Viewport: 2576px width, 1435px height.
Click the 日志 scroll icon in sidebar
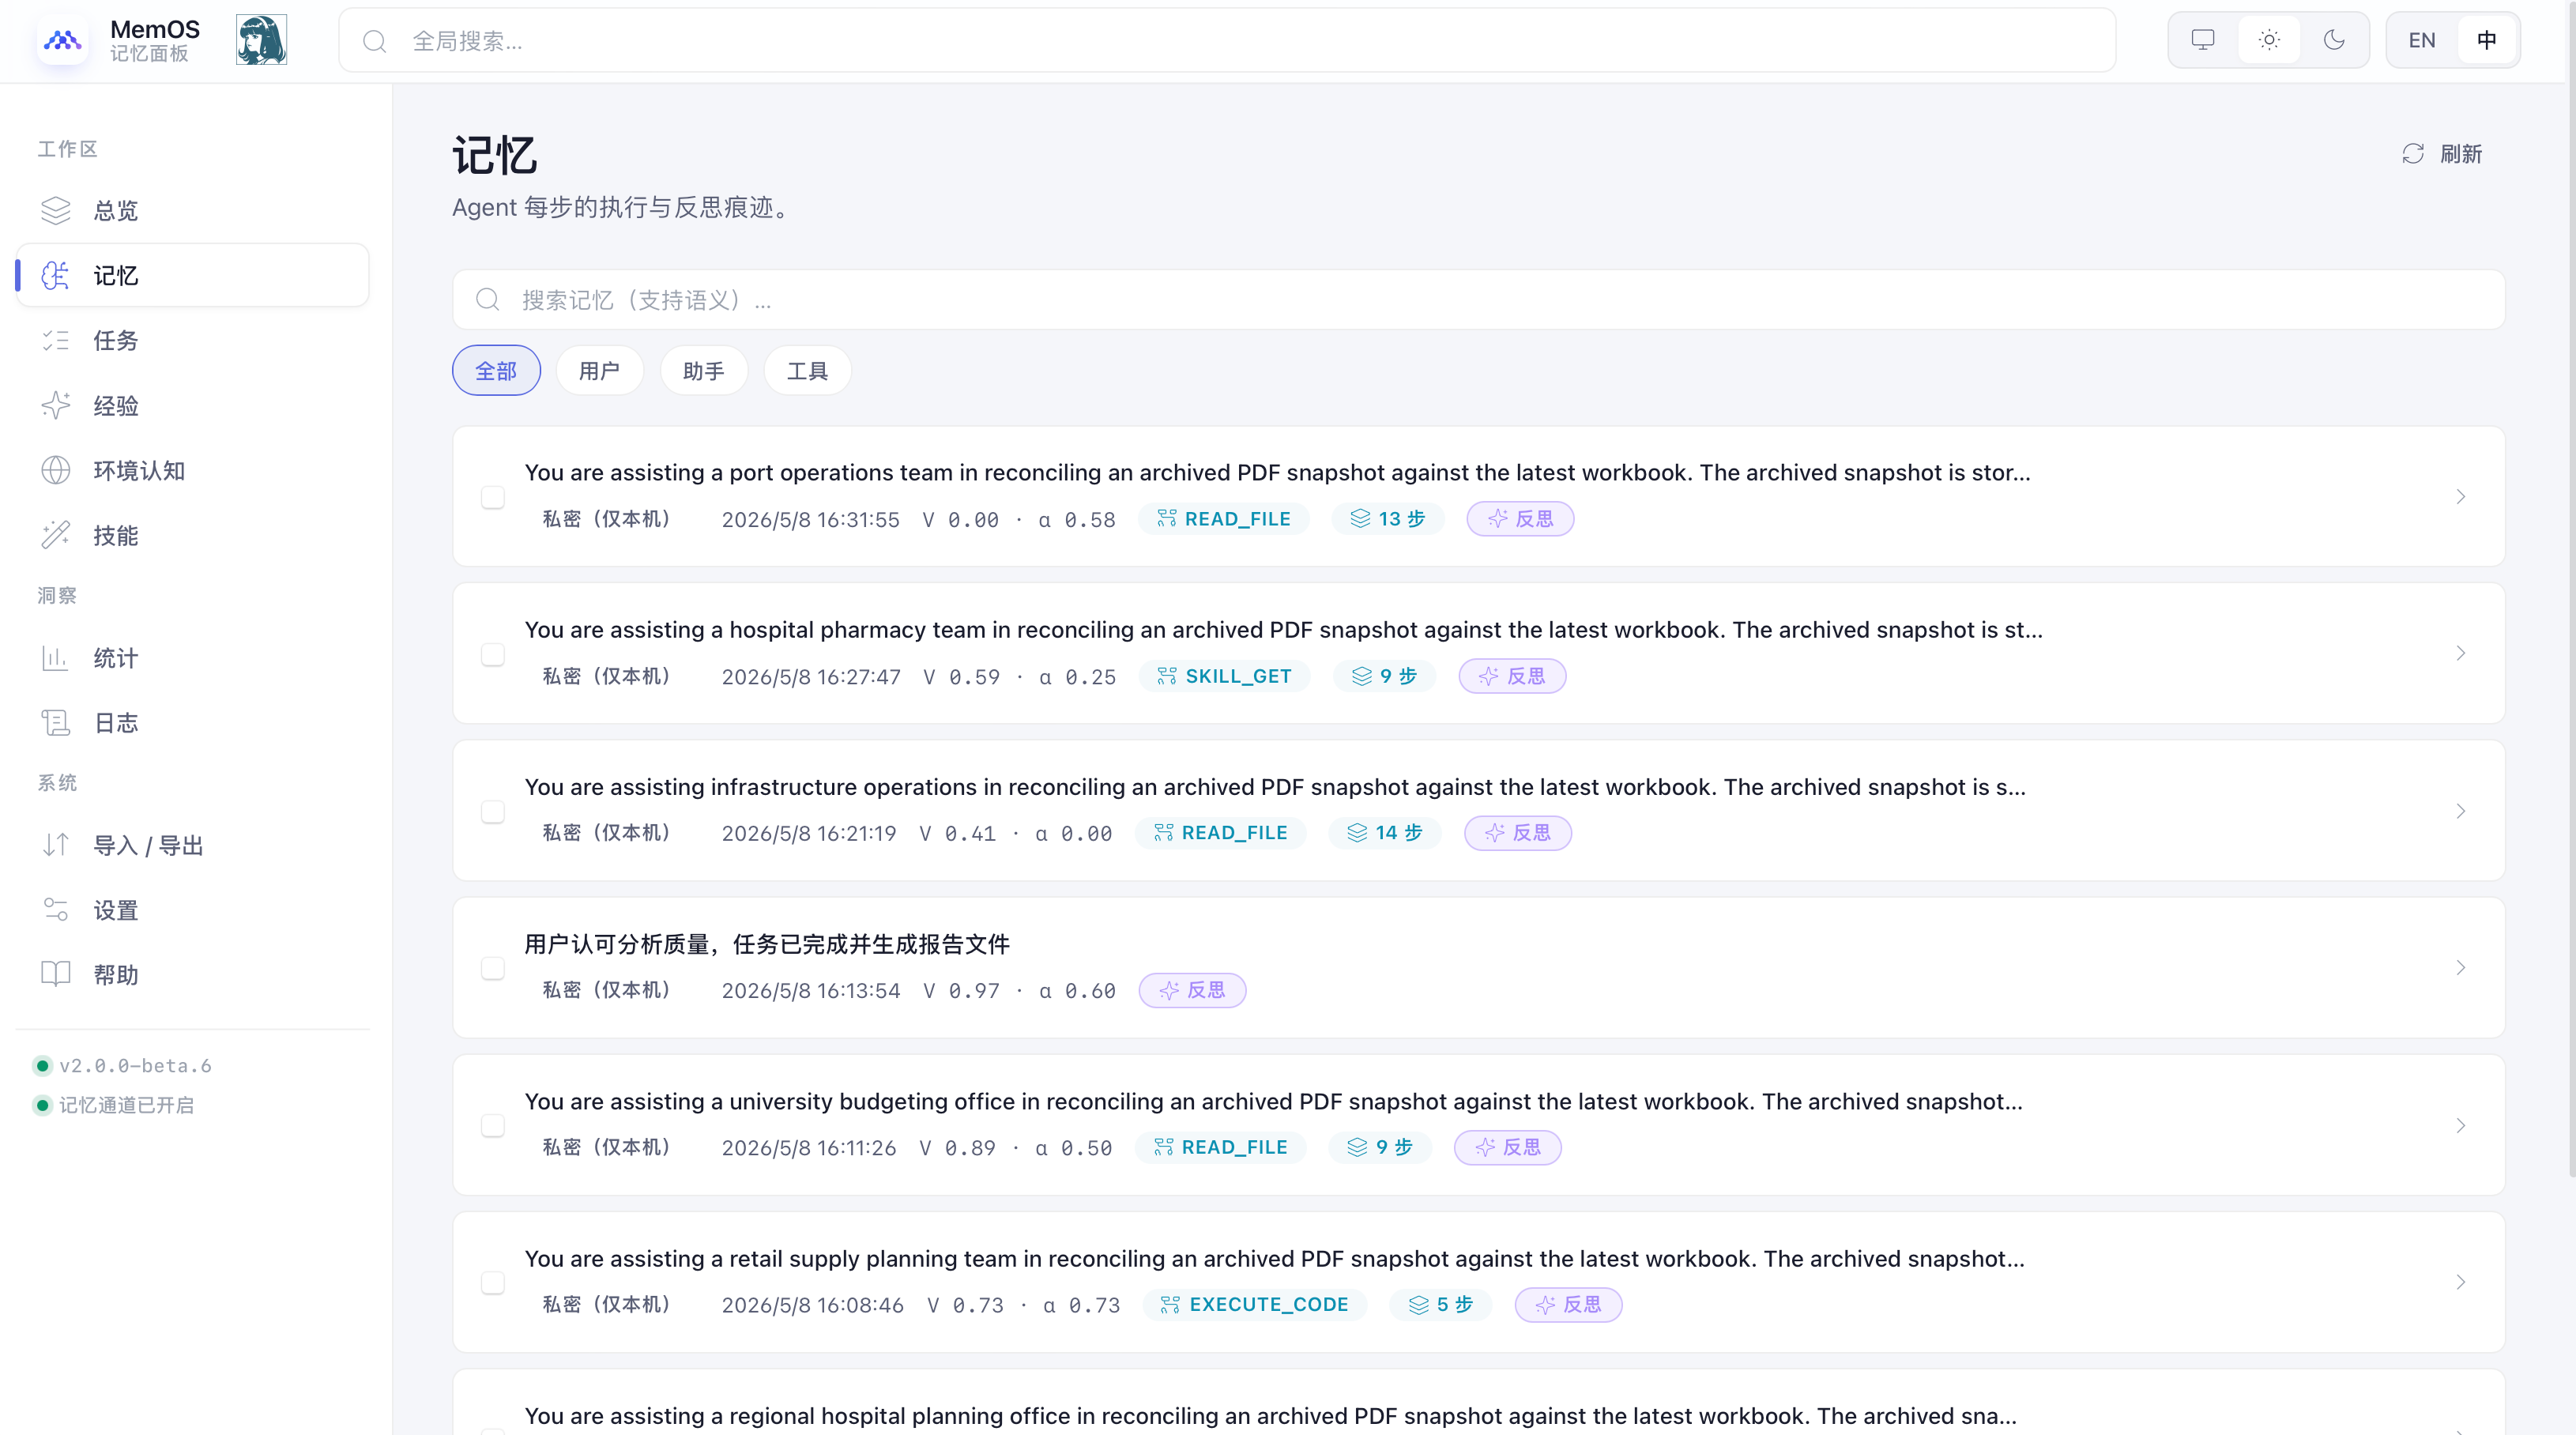pyautogui.click(x=56, y=723)
